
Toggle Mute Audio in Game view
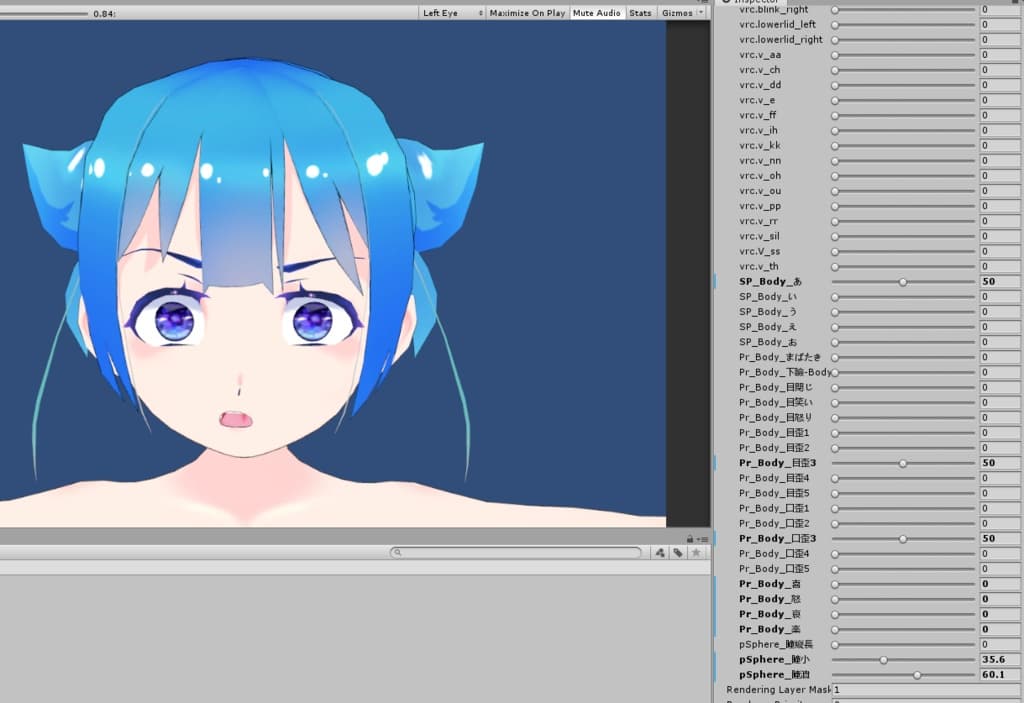pos(596,13)
